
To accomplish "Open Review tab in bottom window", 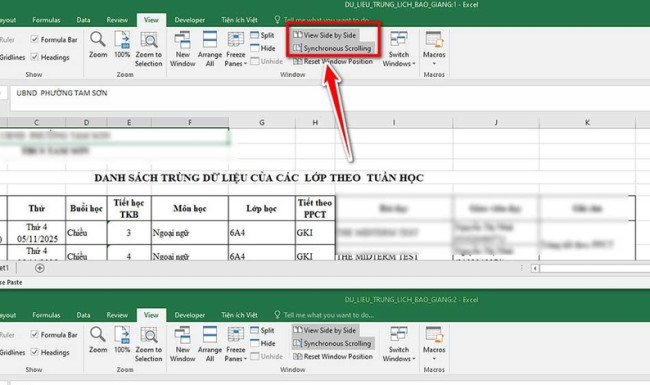I will pos(117,315).
